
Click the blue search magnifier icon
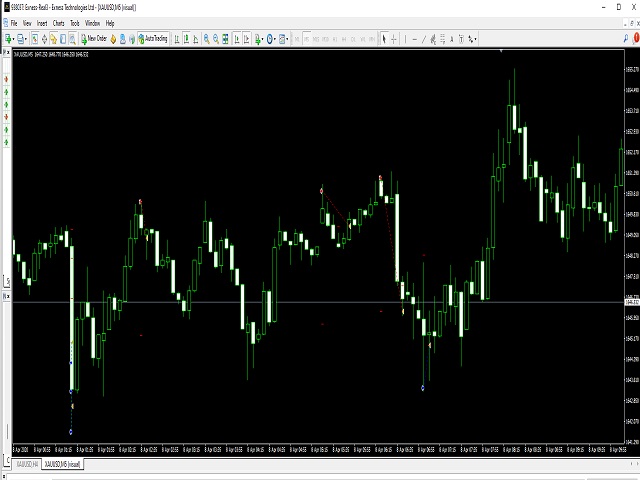click(626, 39)
